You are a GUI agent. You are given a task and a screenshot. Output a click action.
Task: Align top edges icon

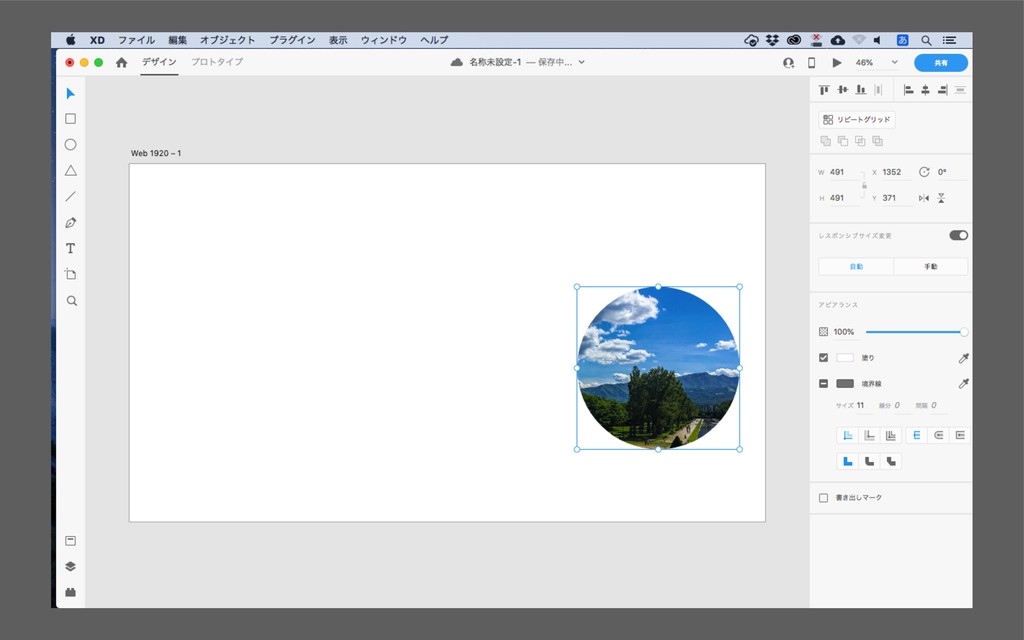point(824,90)
